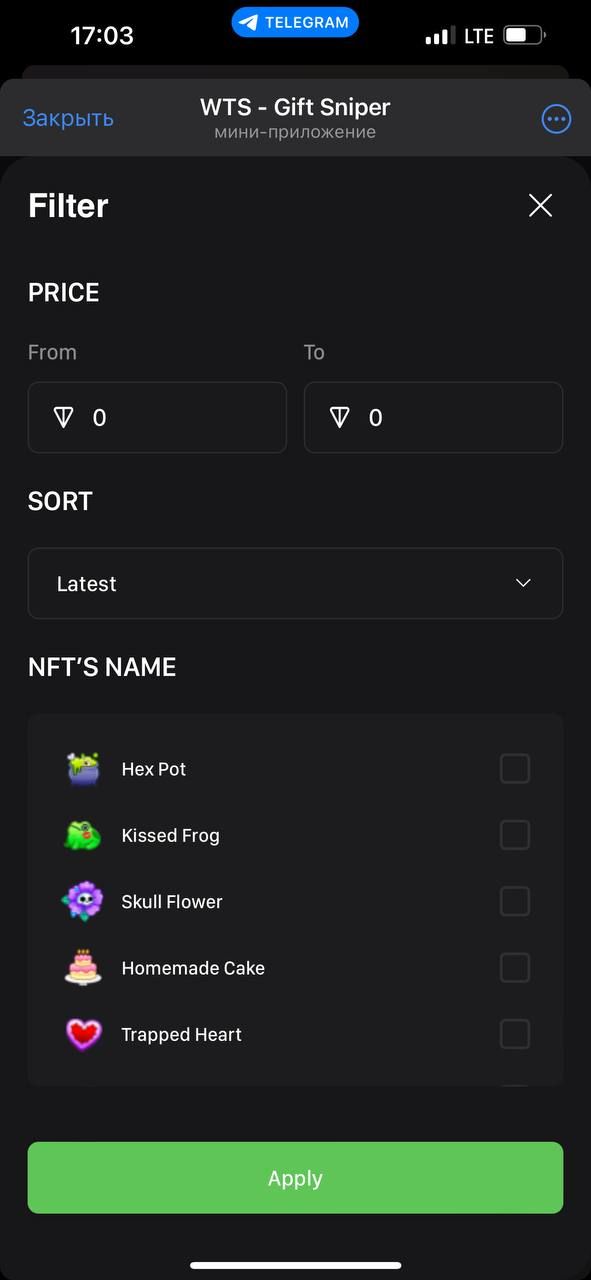591x1280 pixels.
Task: Click the TON symbol in the To price field
Action: pos(340,417)
